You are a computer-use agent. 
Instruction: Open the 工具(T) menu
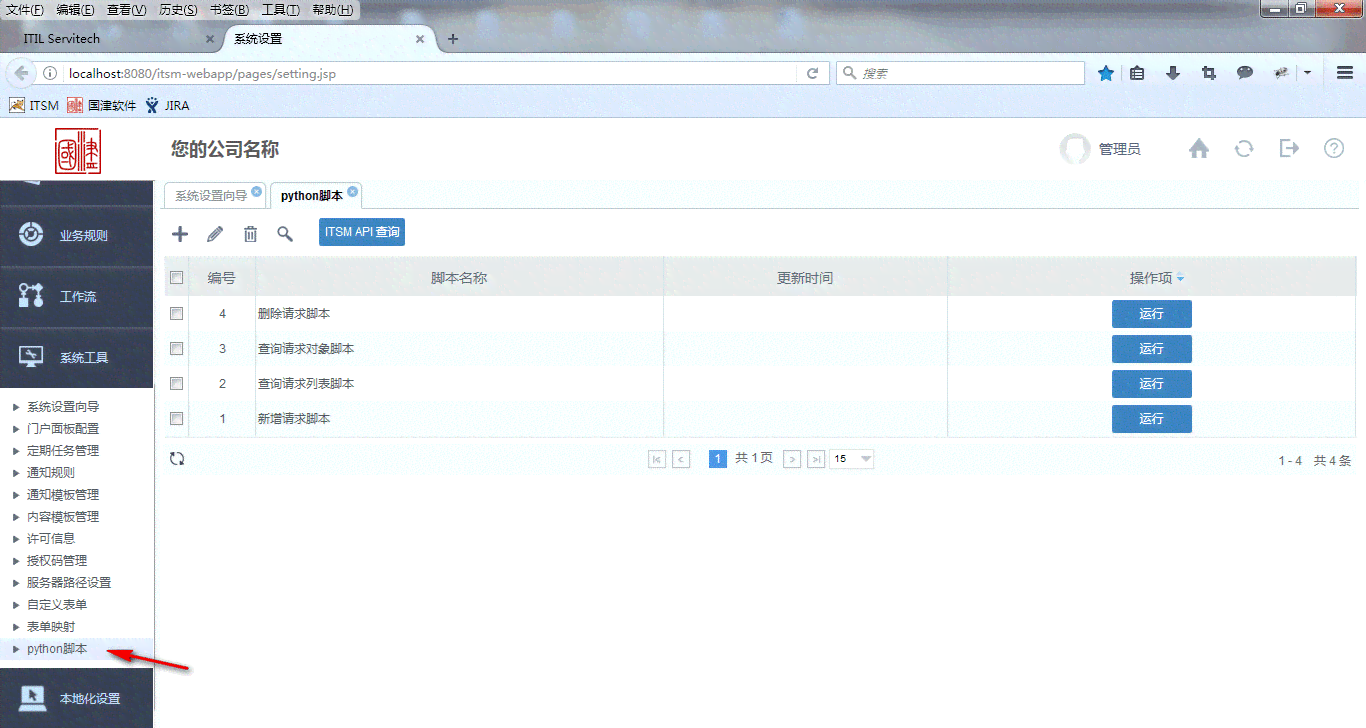point(280,10)
